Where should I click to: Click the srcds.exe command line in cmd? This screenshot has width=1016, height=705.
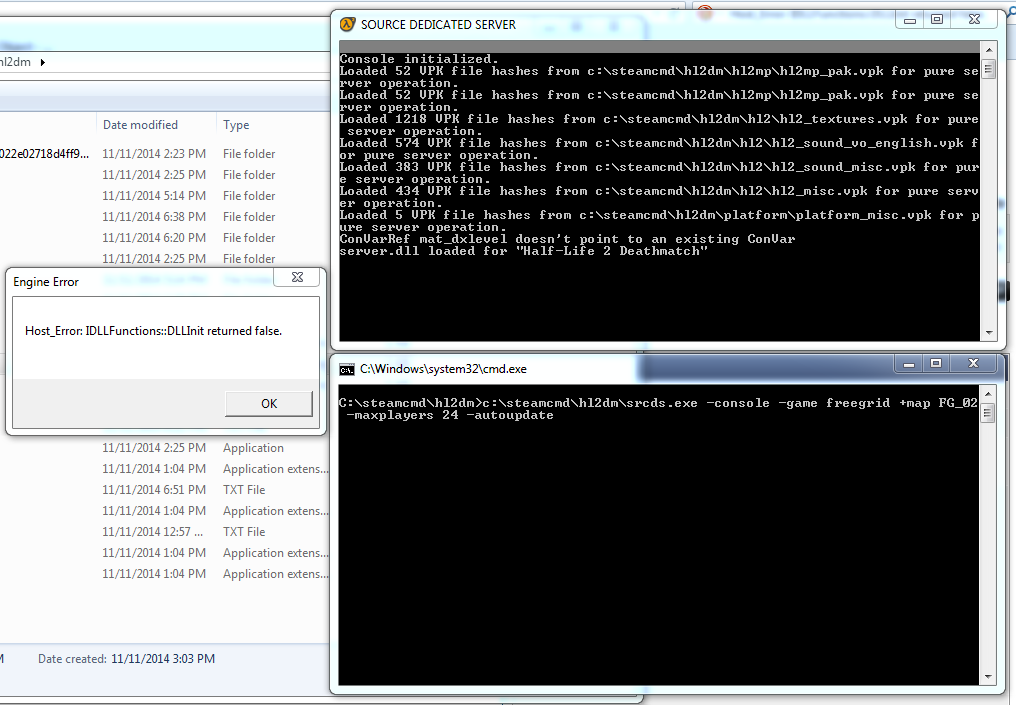(658, 409)
